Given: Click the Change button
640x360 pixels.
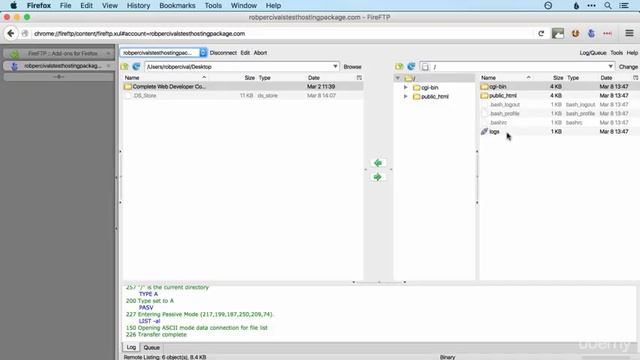Looking at the screenshot, I should pos(628,67).
